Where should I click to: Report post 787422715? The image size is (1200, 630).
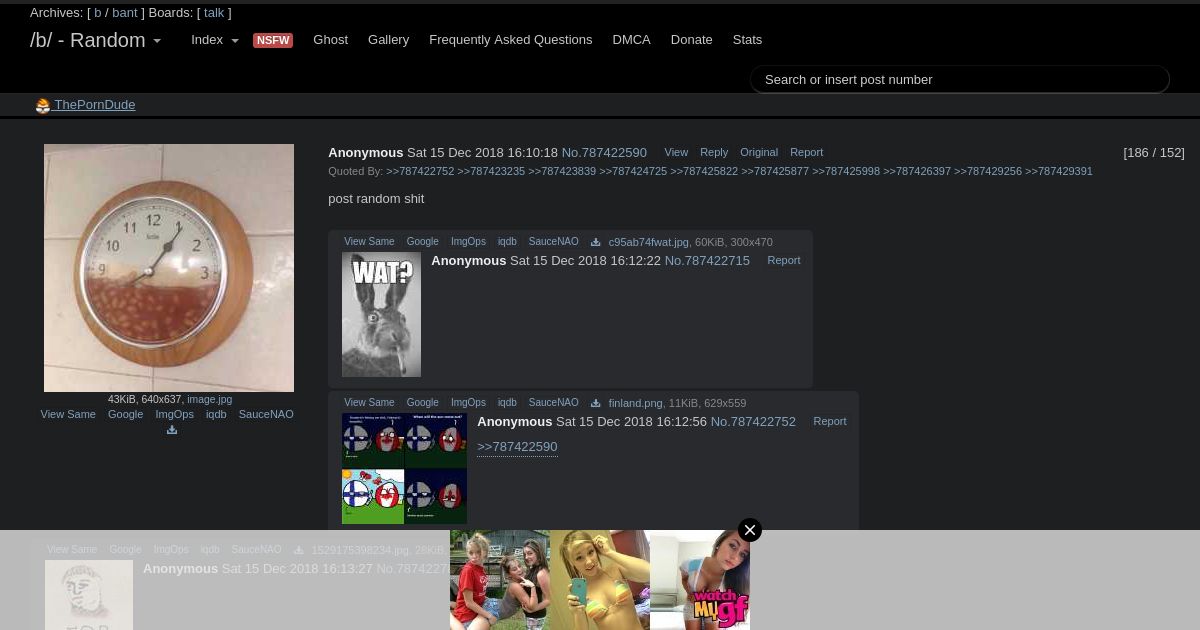(783, 260)
